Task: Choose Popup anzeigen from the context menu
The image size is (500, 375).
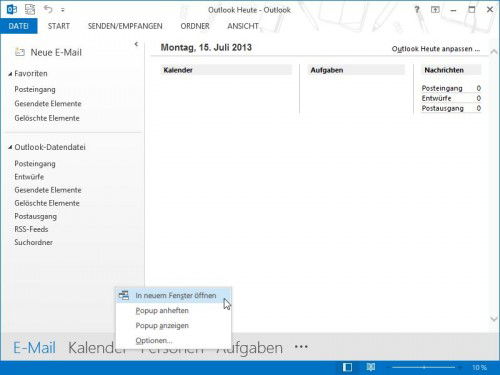Action: click(x=173, y=326)
